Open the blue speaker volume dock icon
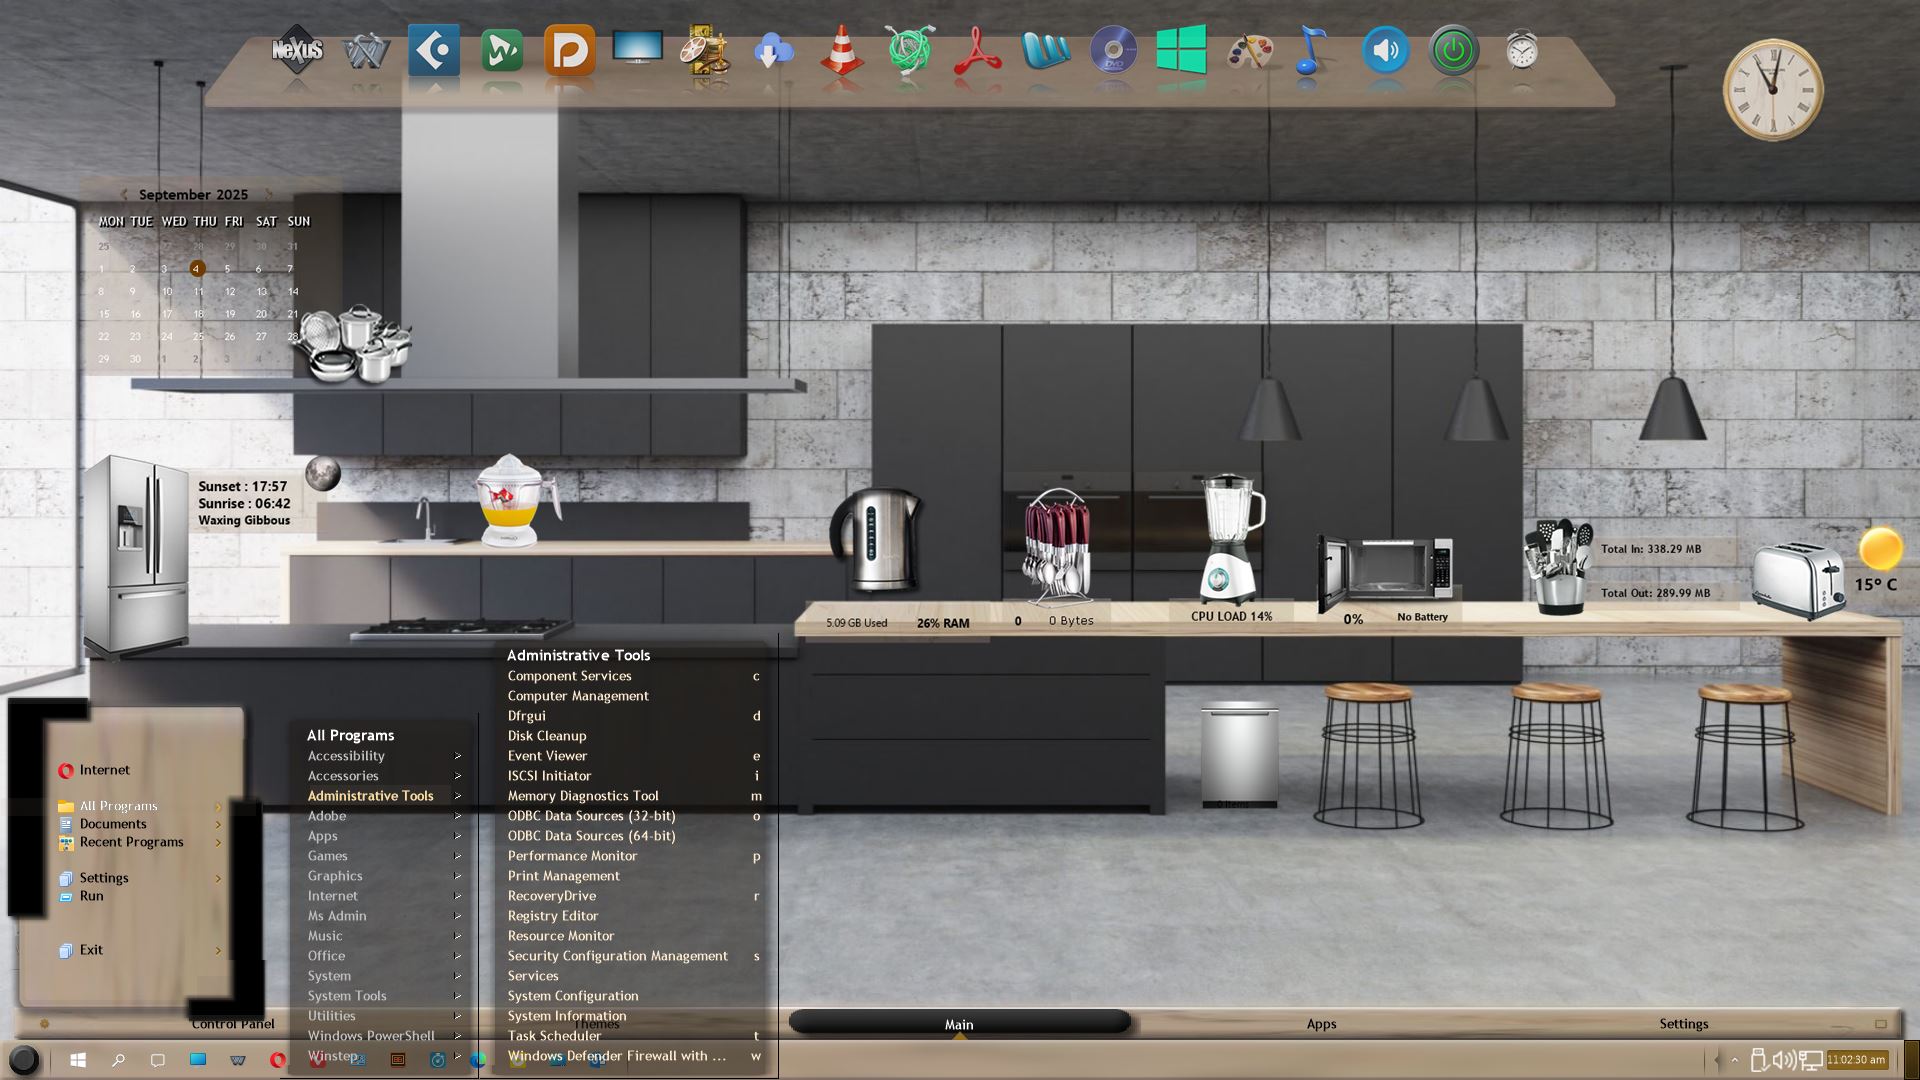Viewport: 1920px width, 1080px height. [x=1385, y=50]
